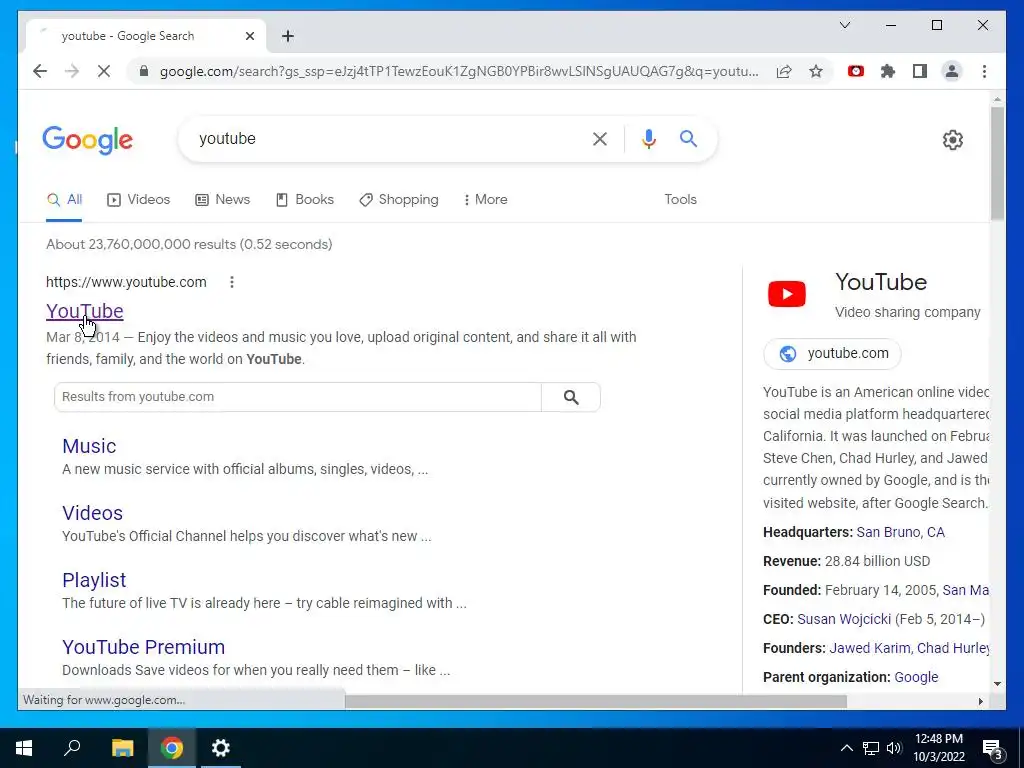Click the share this page icon

(x=784, y=71)
